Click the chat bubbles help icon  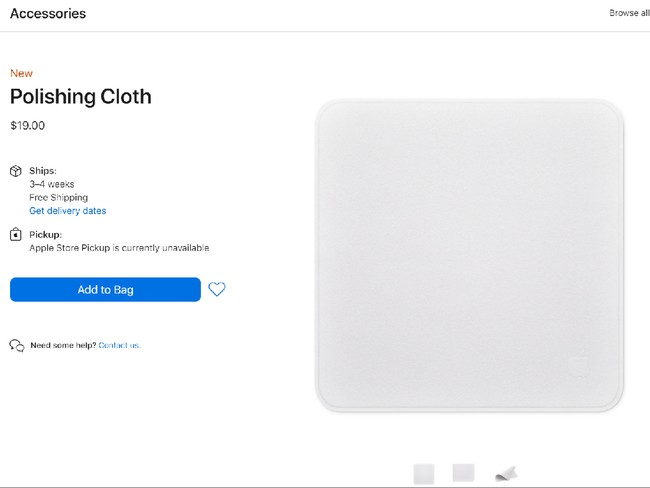[x=17, y=345]
